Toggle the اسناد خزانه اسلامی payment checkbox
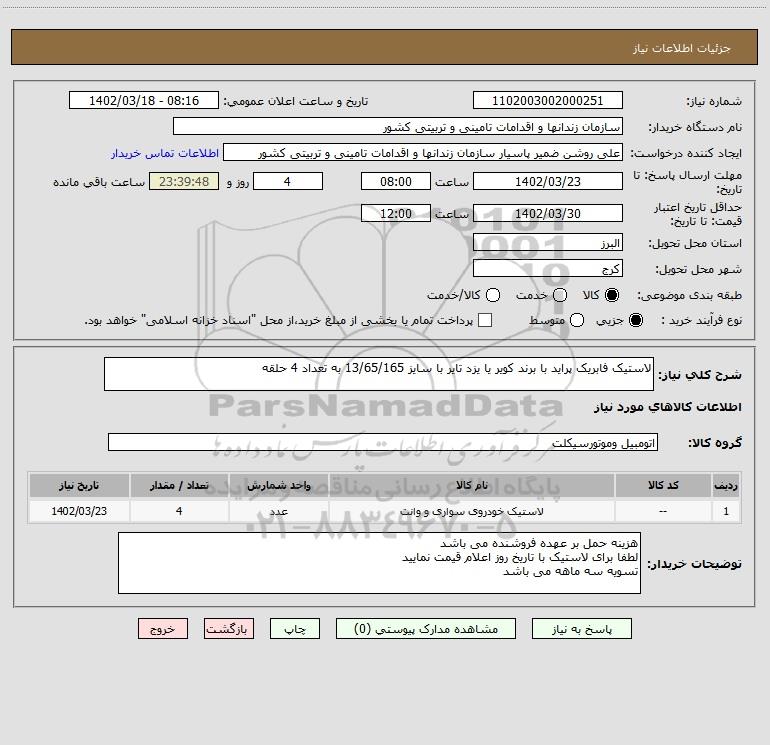Screen dimensions: 770x745 485,320
